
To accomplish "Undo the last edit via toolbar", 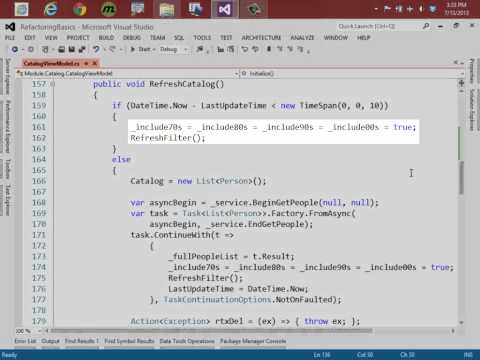I will [96, 49].
